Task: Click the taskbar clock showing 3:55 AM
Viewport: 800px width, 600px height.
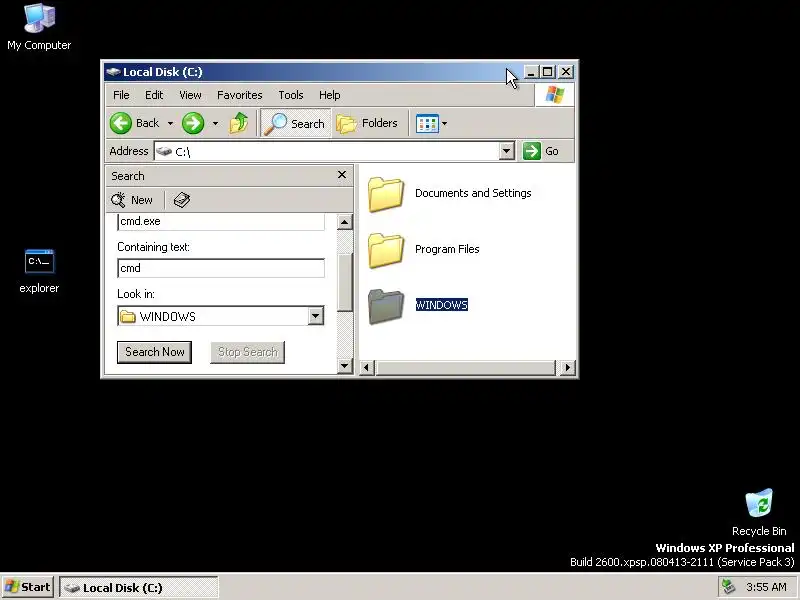Action: 766,587
